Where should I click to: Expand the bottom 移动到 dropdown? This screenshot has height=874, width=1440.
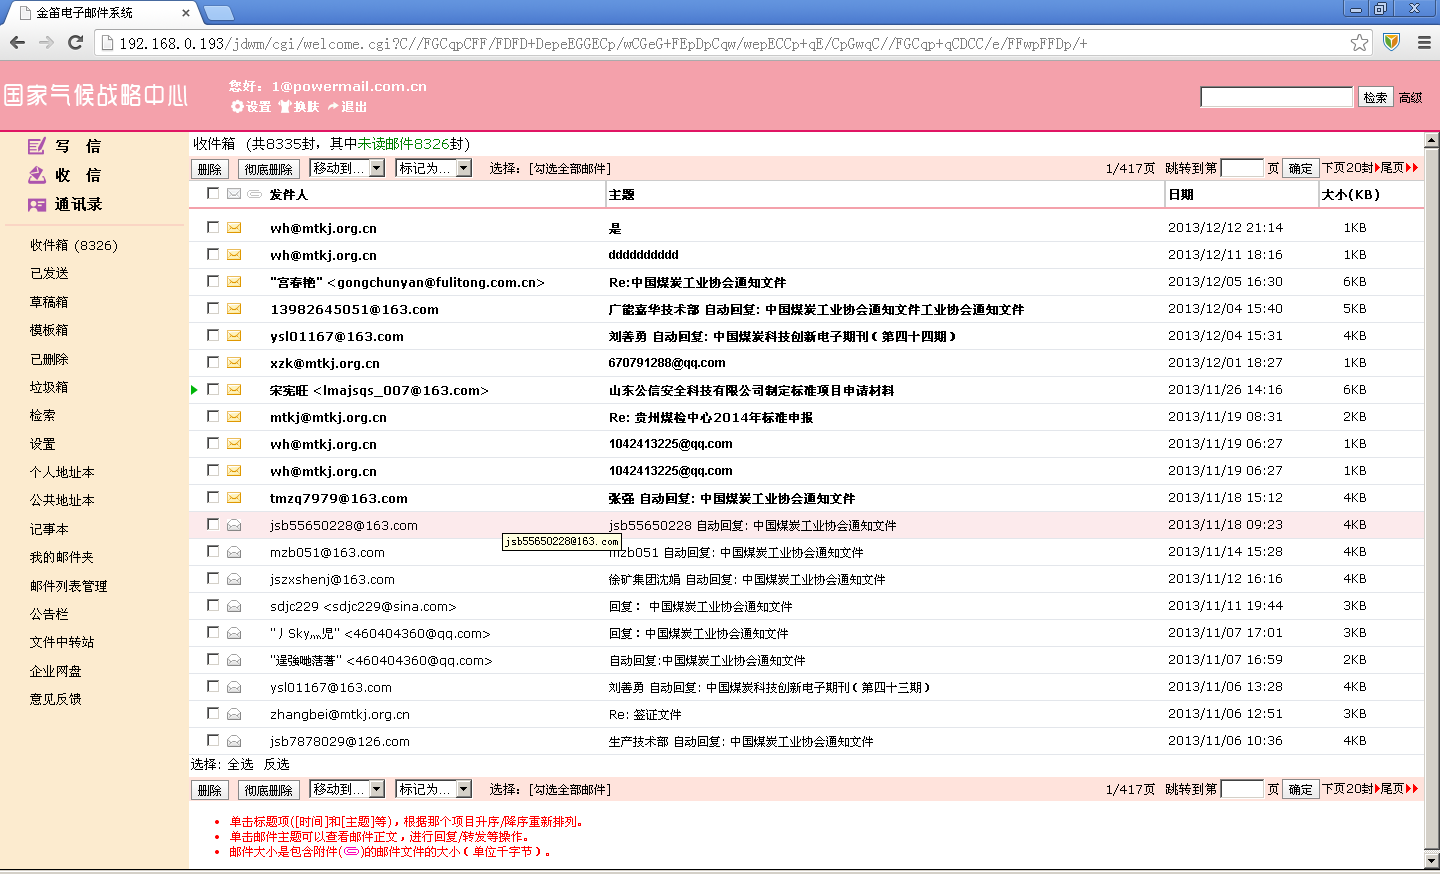coord(377,789)
